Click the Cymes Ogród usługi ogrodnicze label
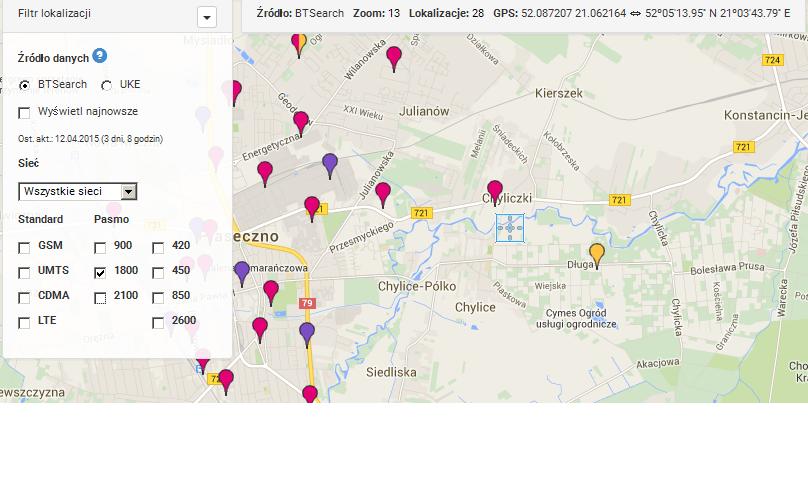The height and width of the screenshot is (480, 808). (576, 319)
